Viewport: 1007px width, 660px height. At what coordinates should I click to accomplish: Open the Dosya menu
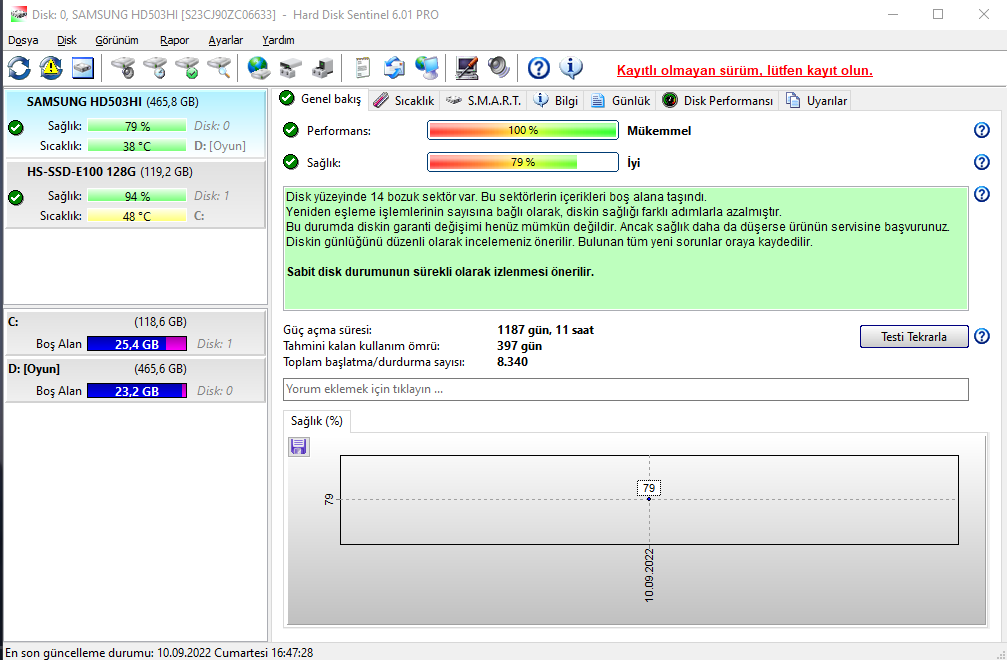(23, 40)
